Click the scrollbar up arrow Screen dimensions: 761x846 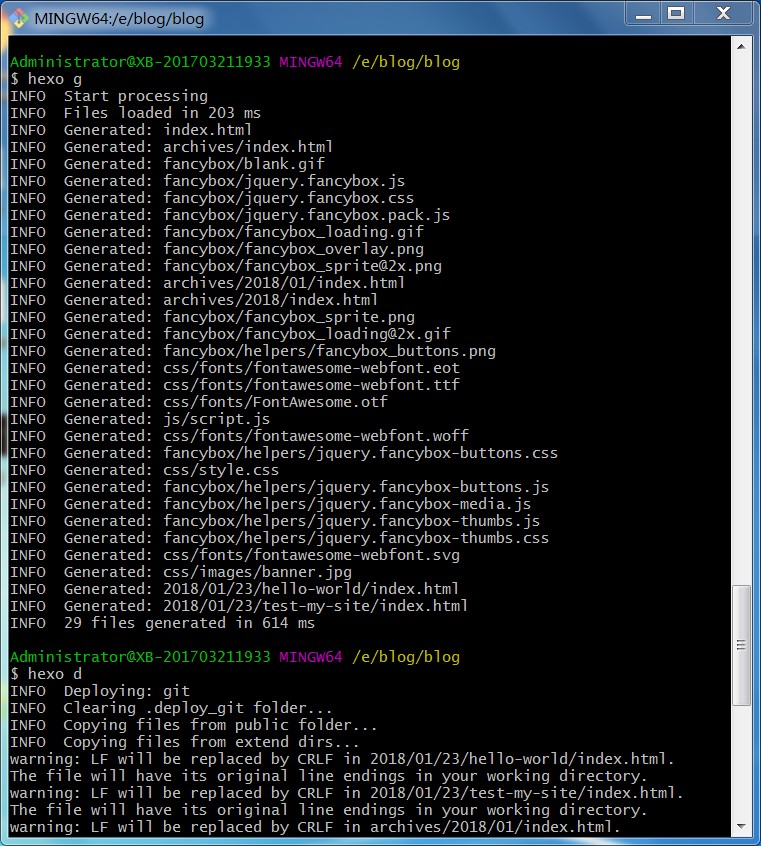point(741,47)
